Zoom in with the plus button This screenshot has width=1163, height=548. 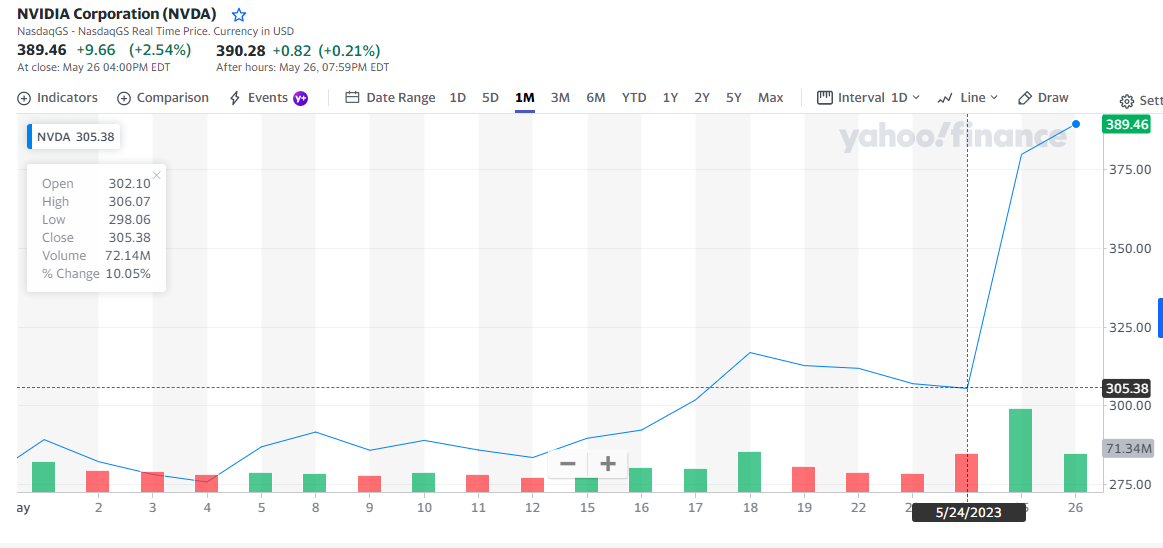tap(608, 464)
